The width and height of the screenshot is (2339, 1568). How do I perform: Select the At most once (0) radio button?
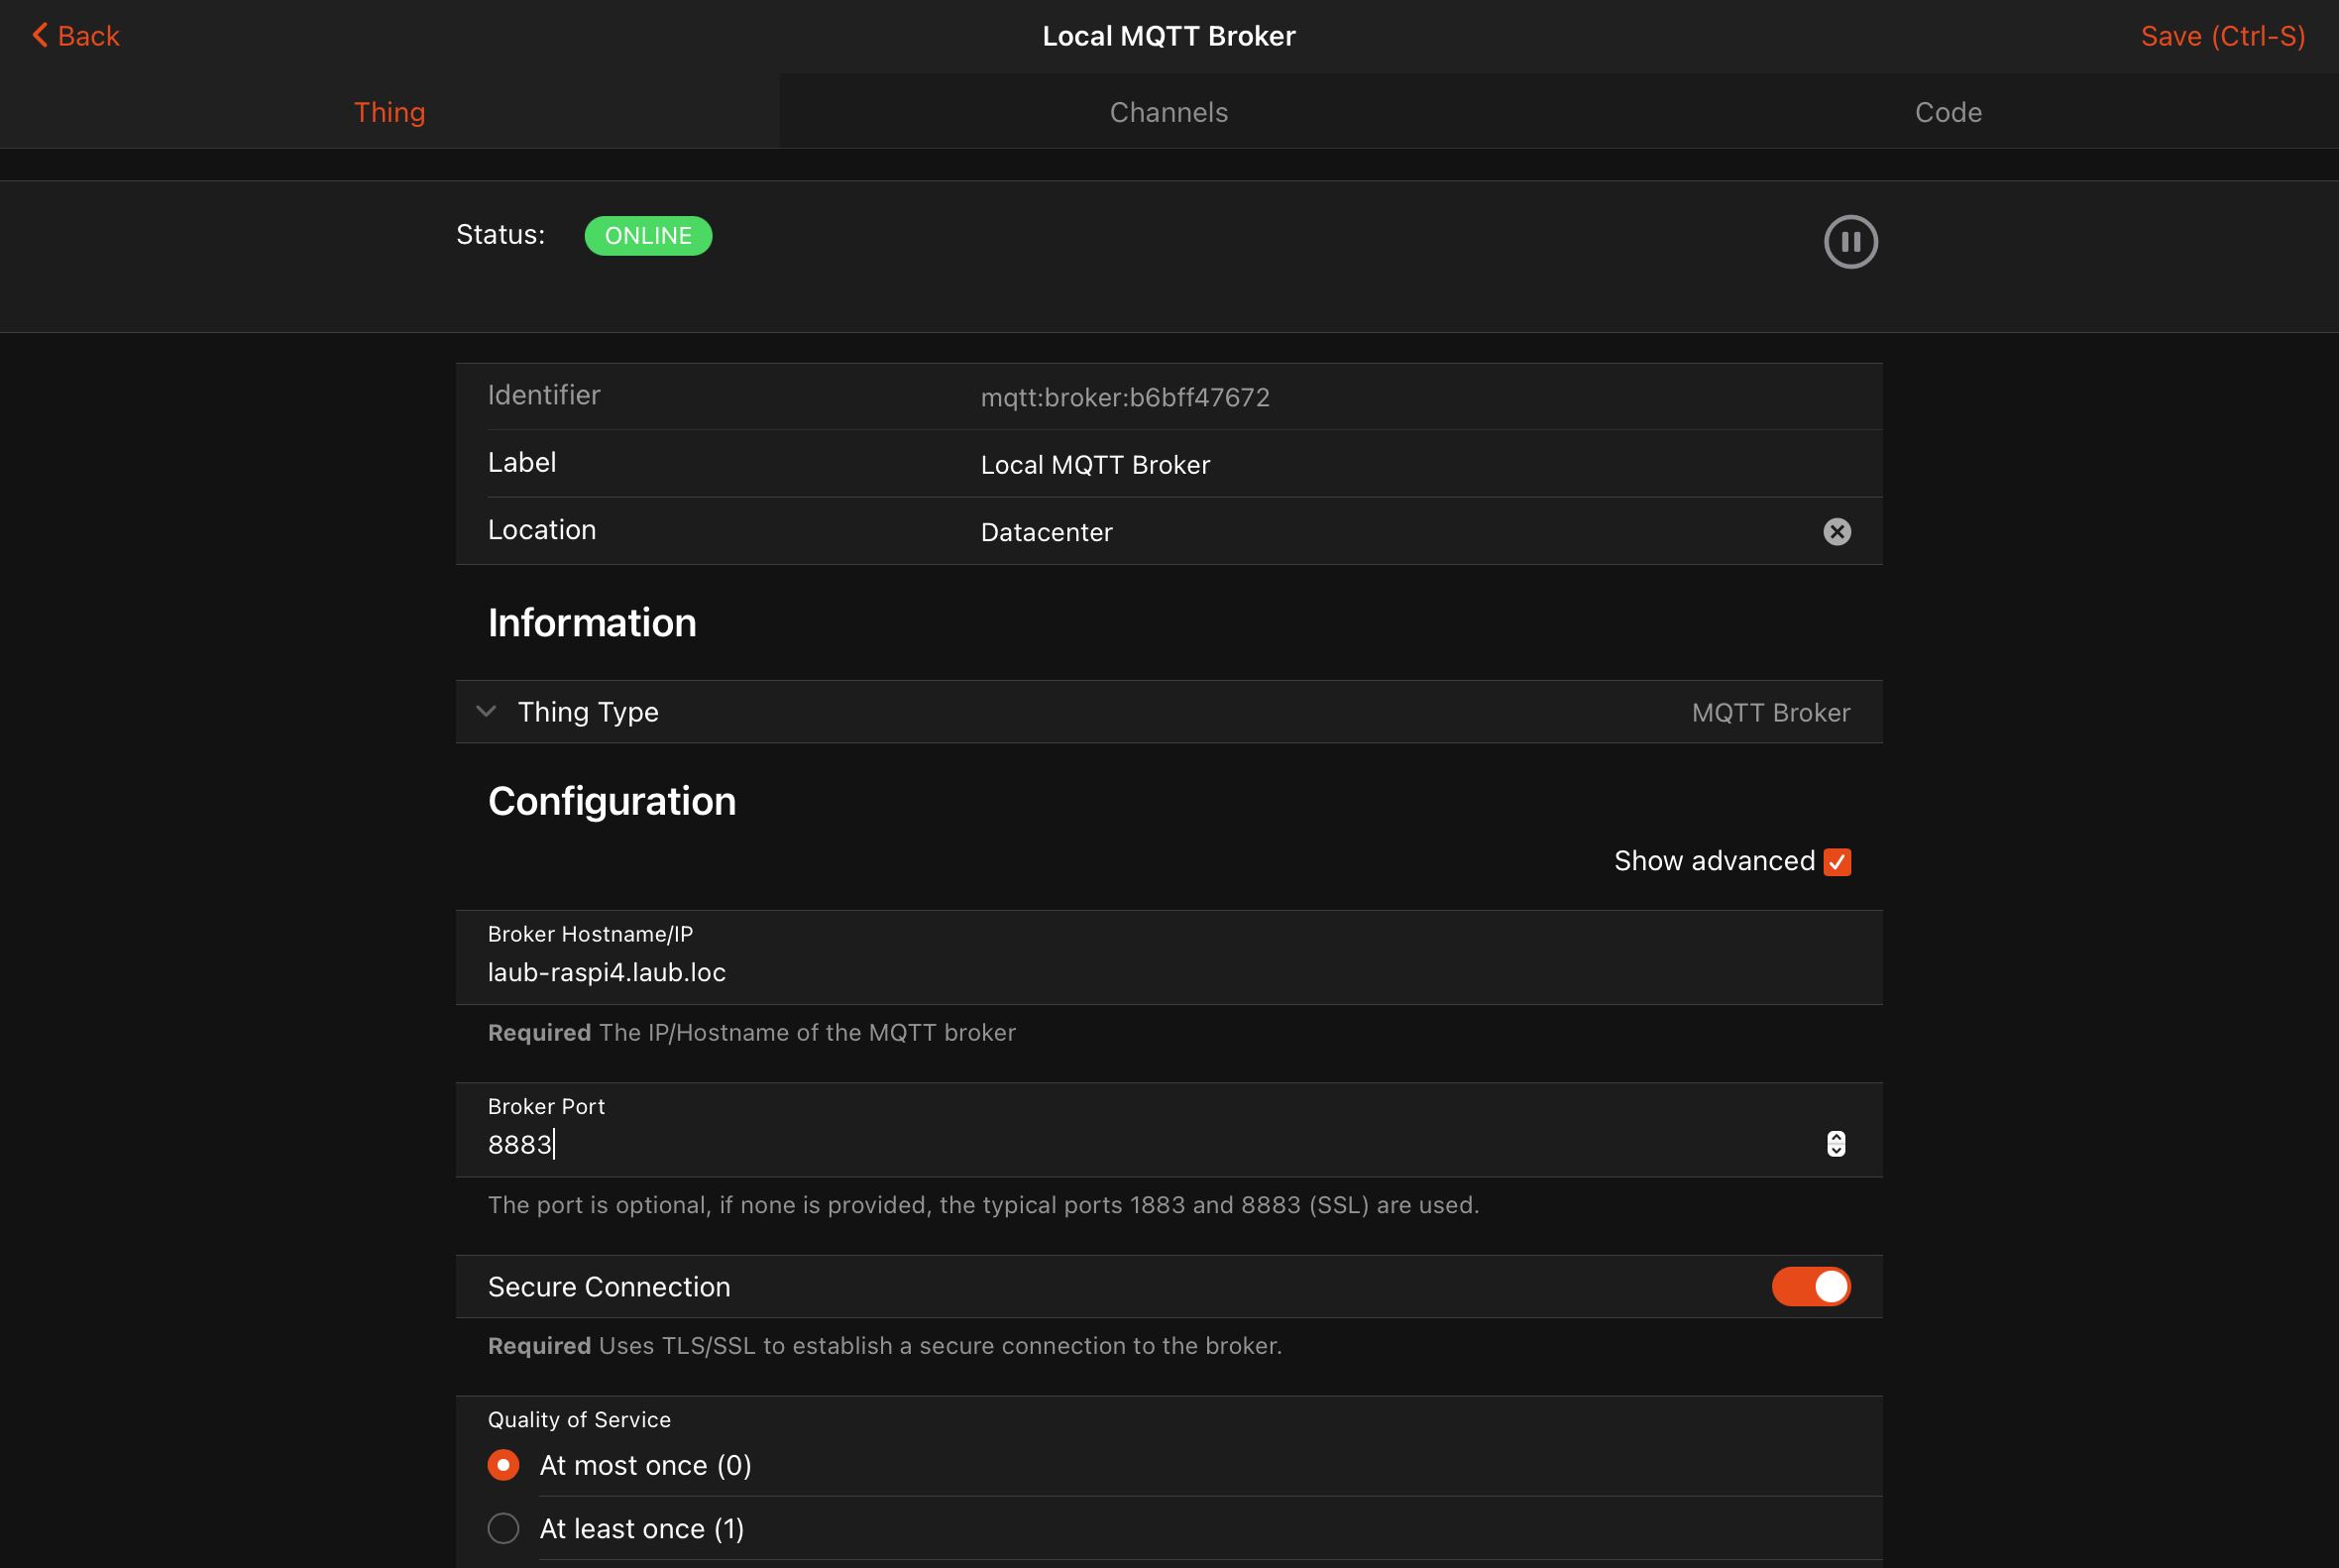(503, 1466)
